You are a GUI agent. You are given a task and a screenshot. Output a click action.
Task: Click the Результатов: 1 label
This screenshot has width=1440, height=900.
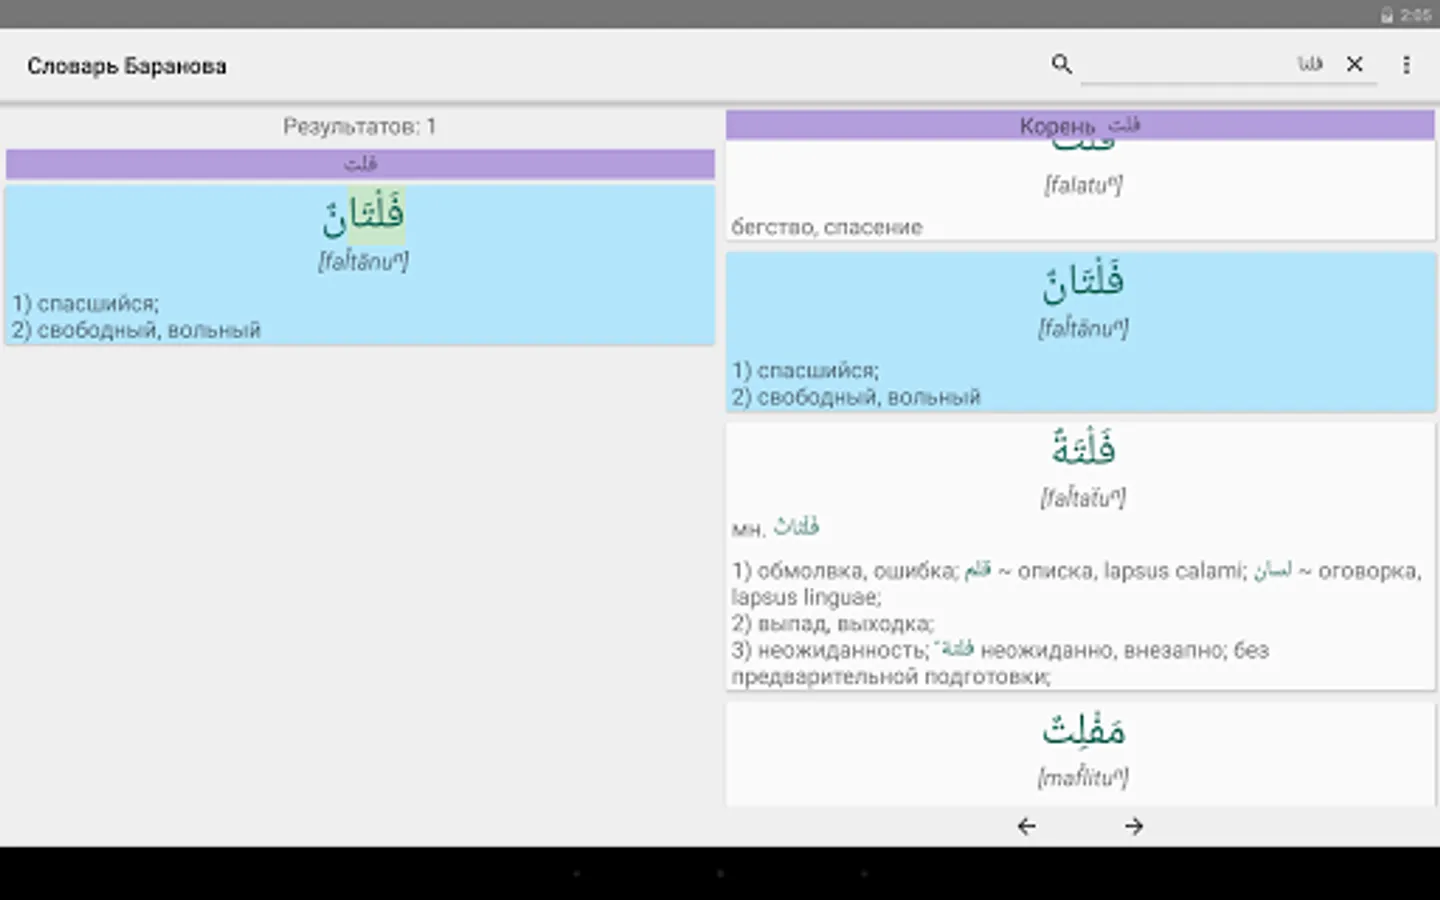[360, 127]
